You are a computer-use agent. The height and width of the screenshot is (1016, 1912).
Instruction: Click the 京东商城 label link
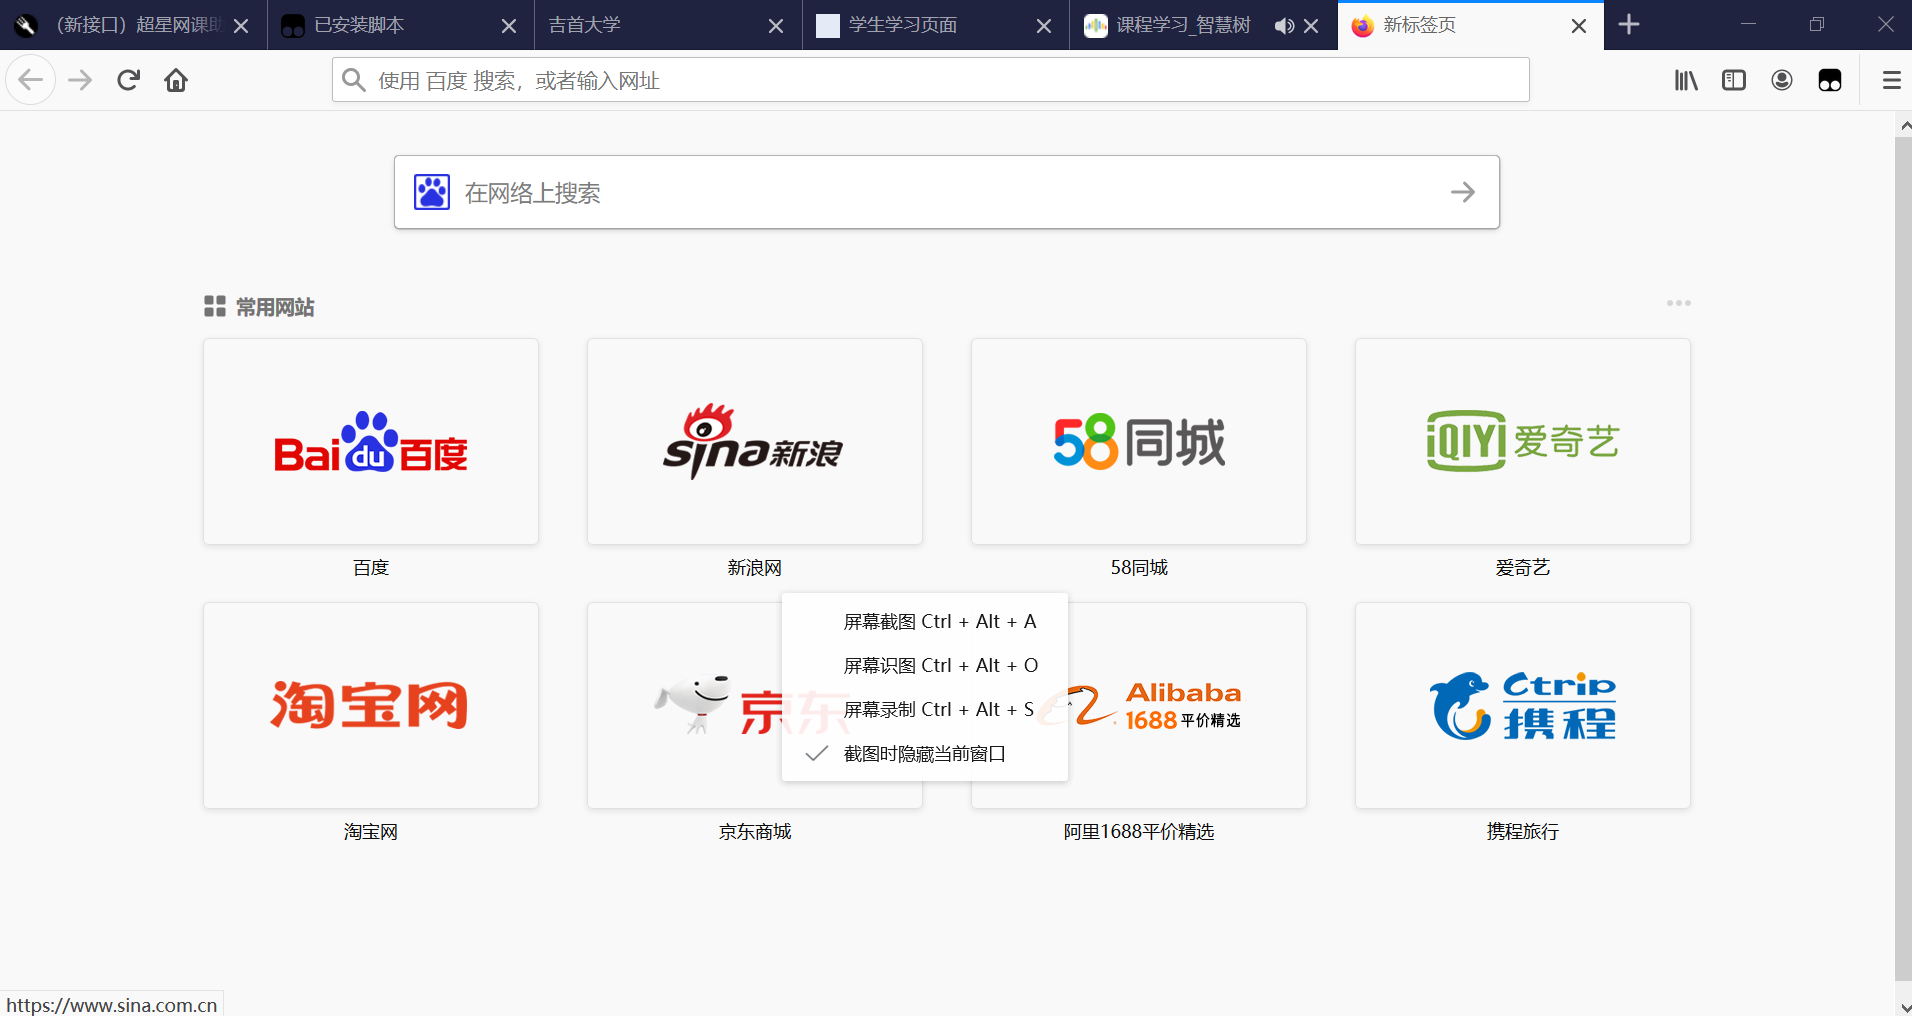coord(755,832)
